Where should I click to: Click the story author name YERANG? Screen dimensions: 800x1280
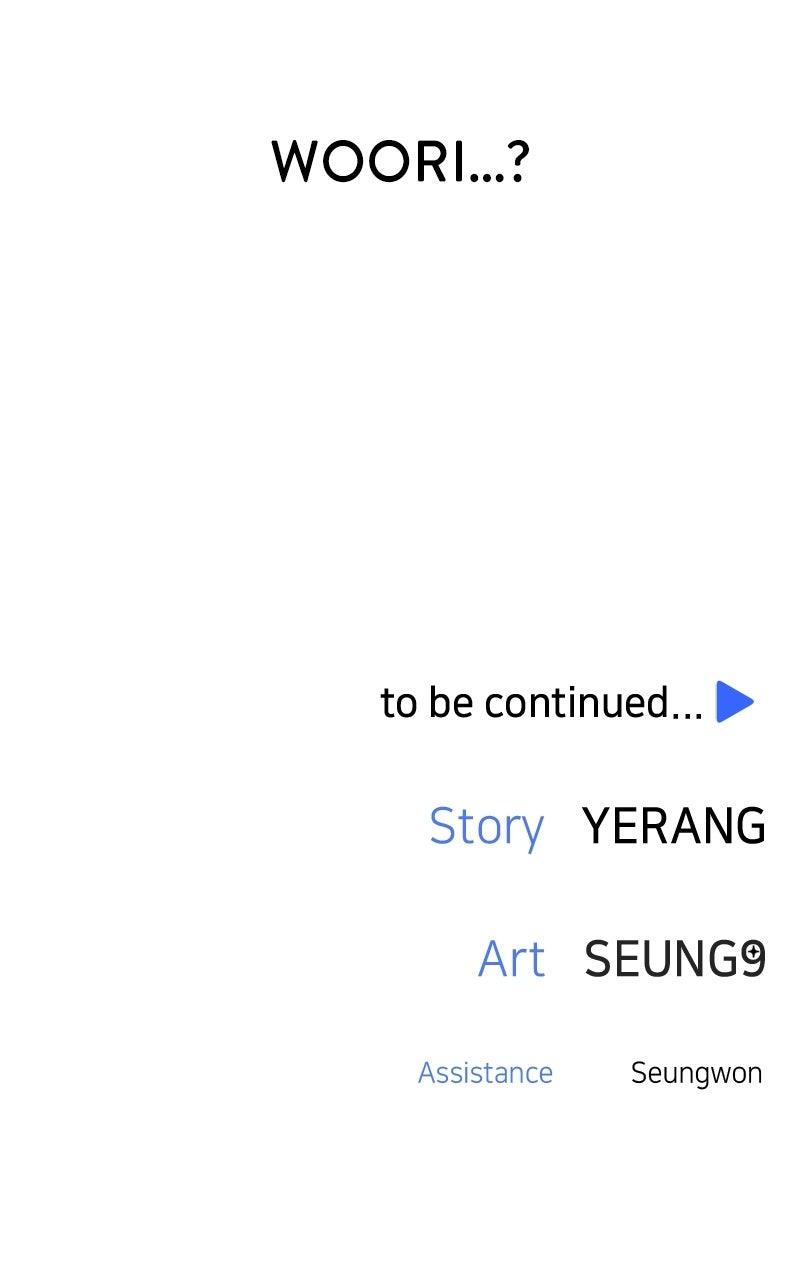pyautogui.click(x=673, y=827)
